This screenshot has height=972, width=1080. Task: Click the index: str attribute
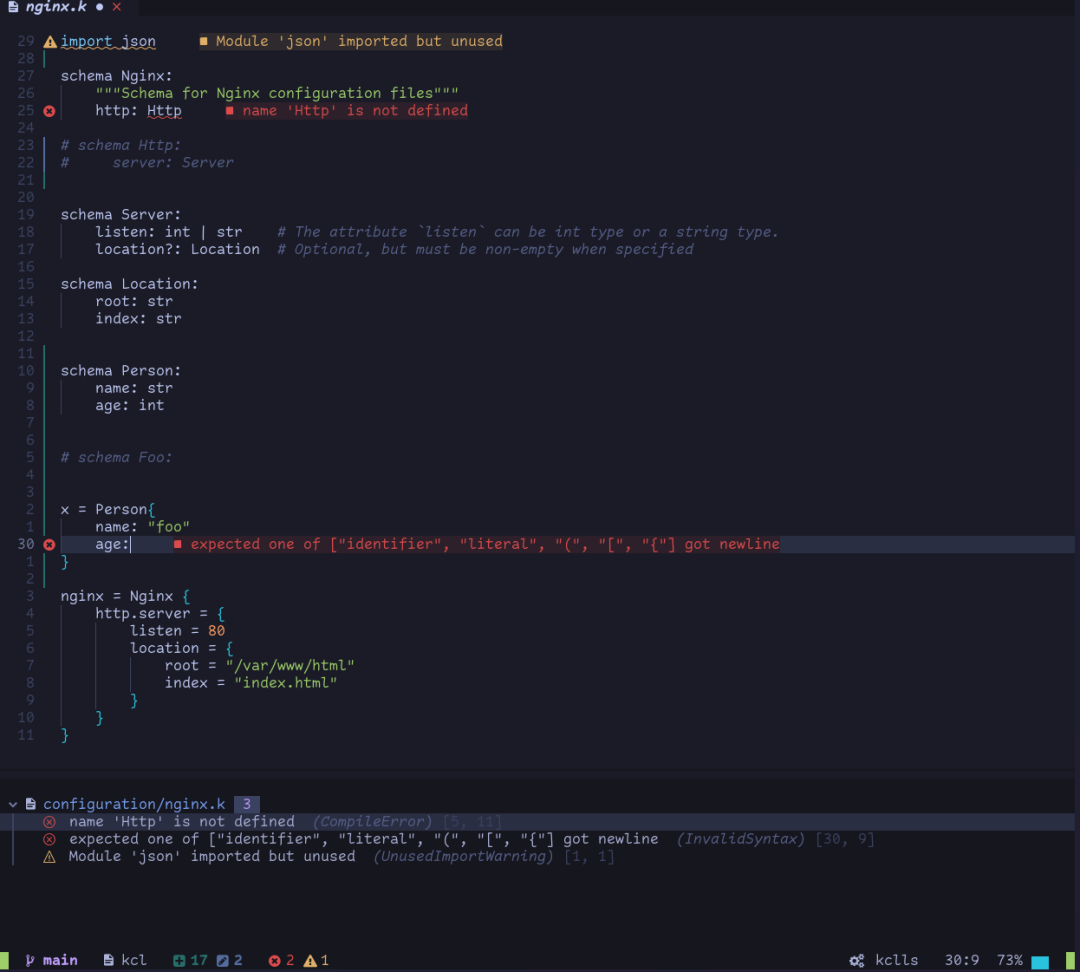138,319
